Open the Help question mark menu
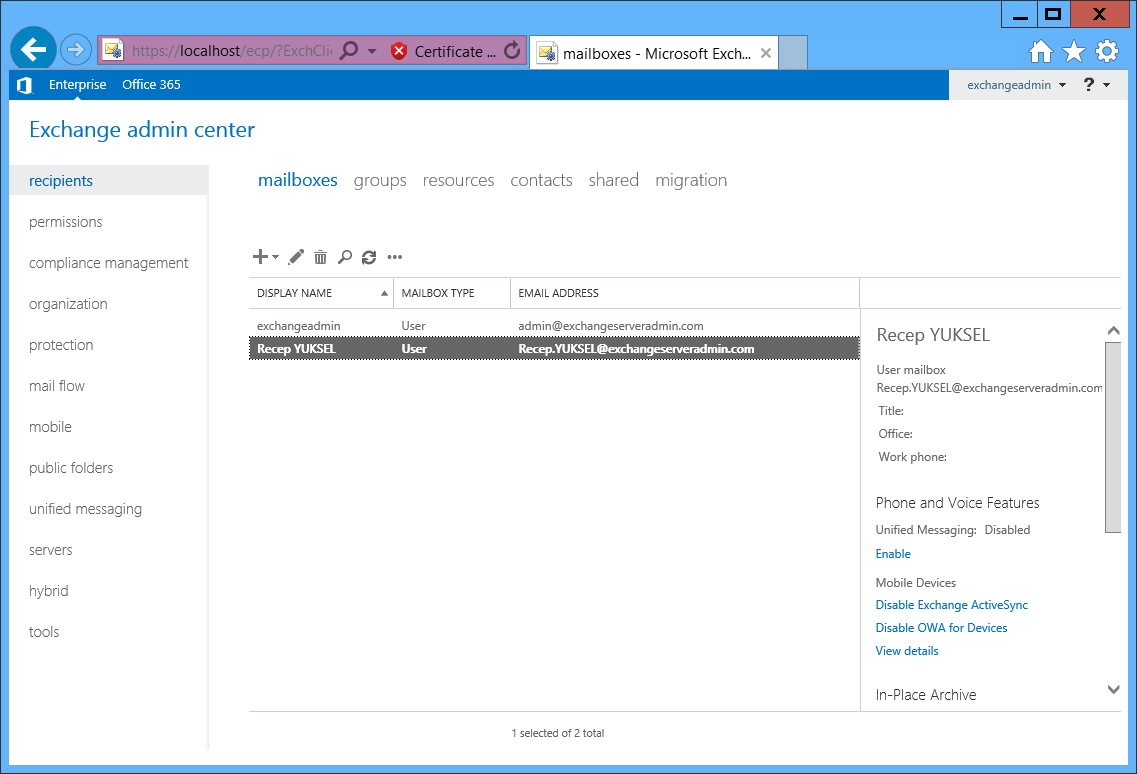Image resolution: width=1137 pixels, height=774 pixels. (x=1096, y=85)
